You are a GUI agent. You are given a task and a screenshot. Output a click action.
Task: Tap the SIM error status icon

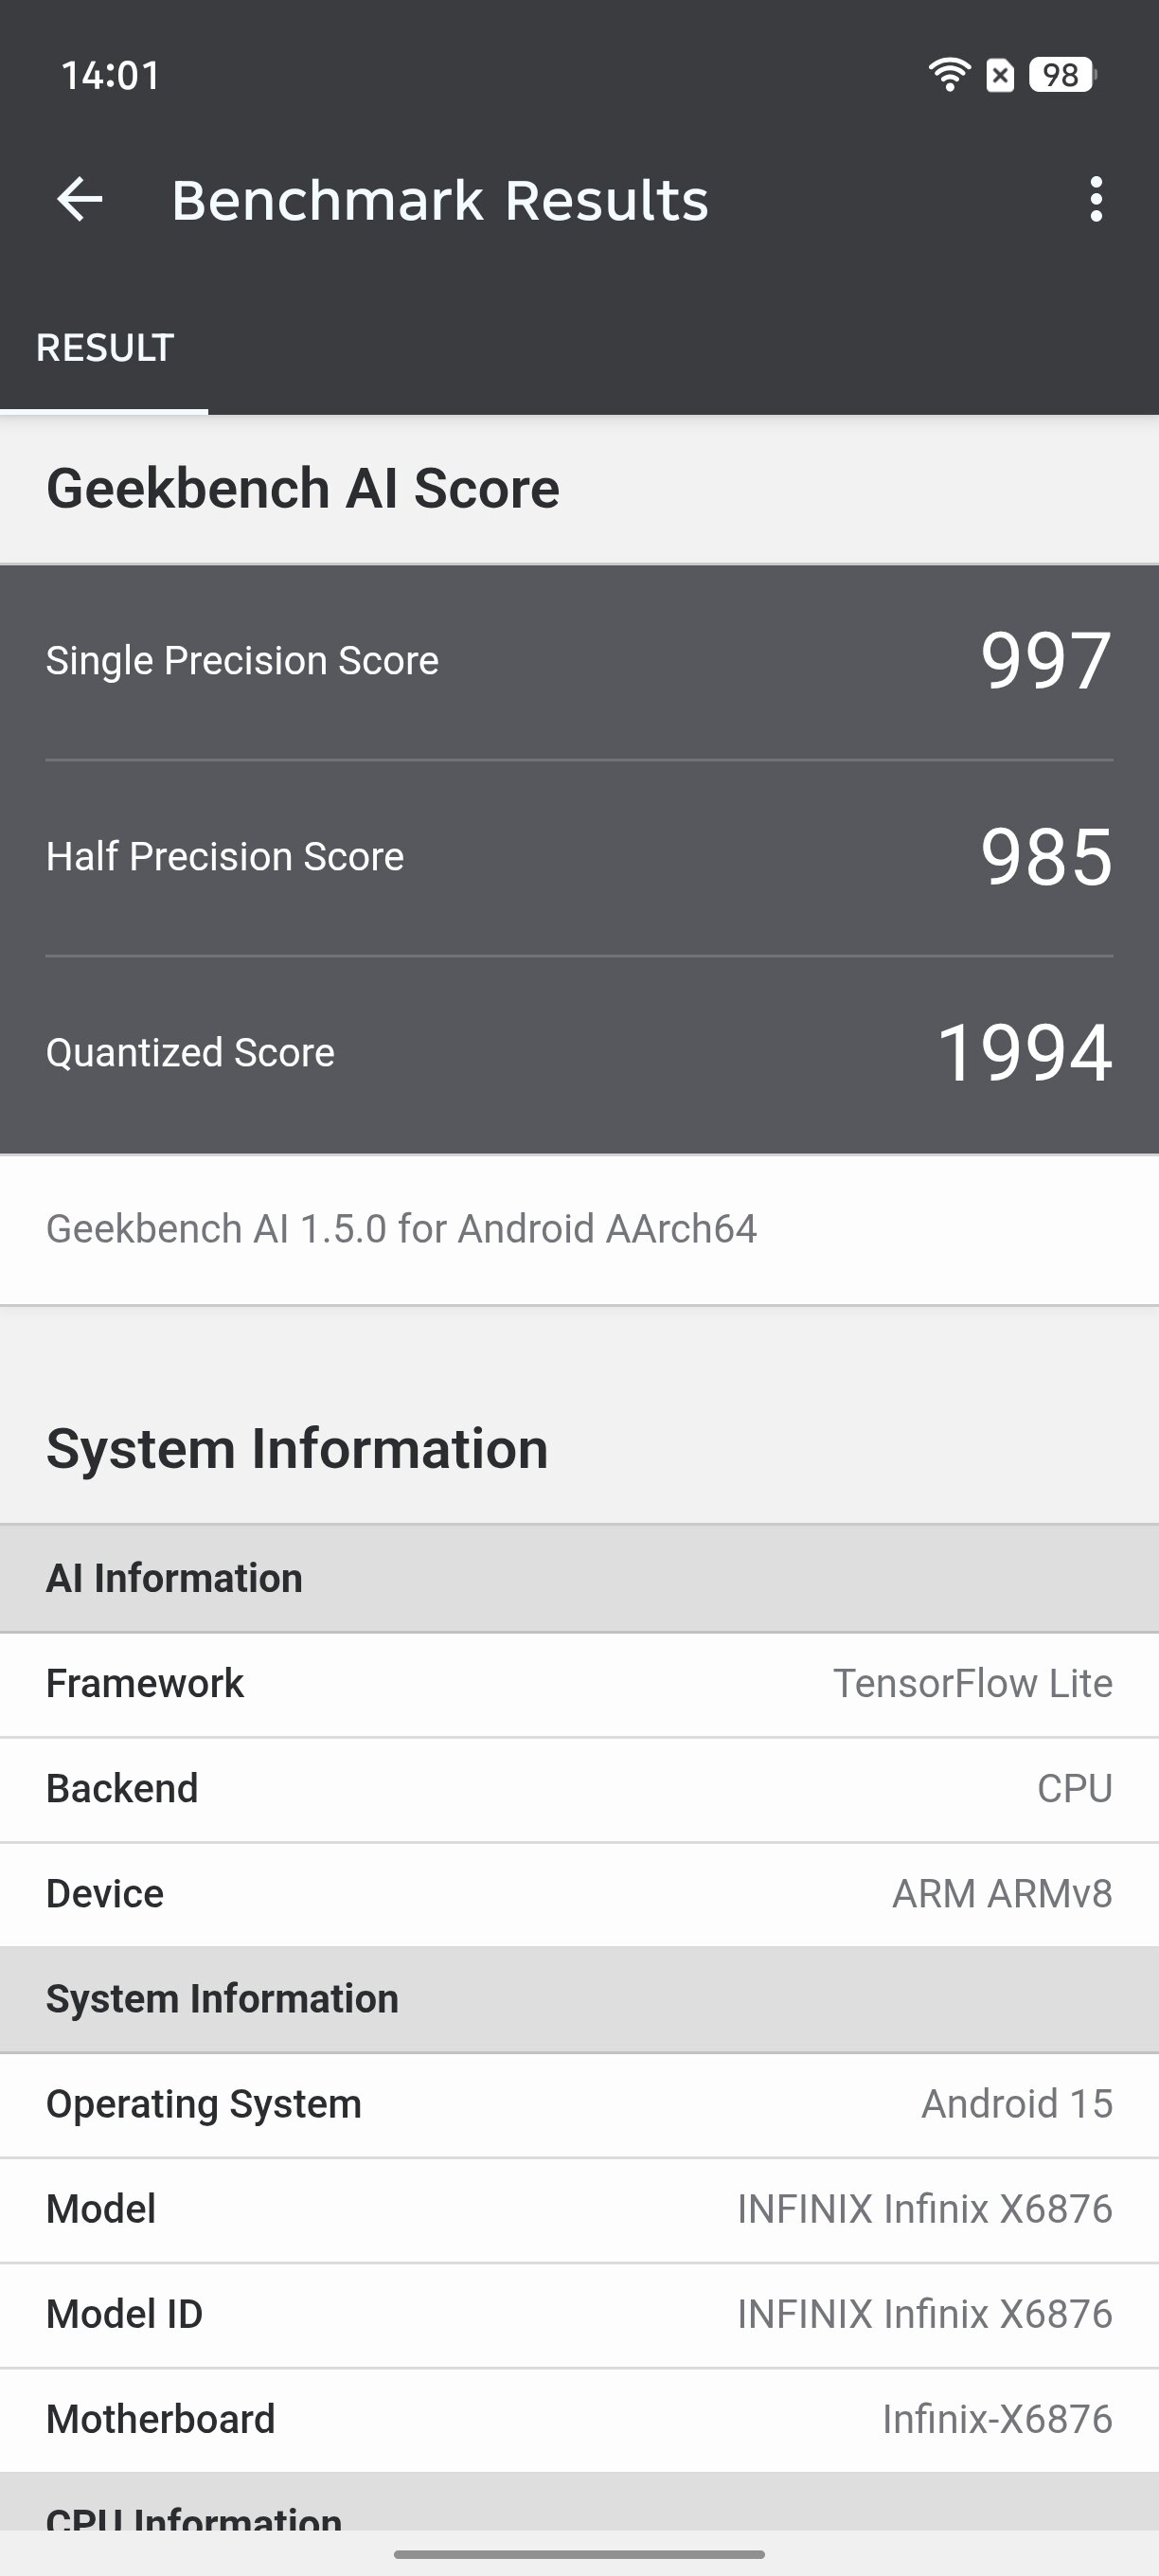click(1000, 75)
